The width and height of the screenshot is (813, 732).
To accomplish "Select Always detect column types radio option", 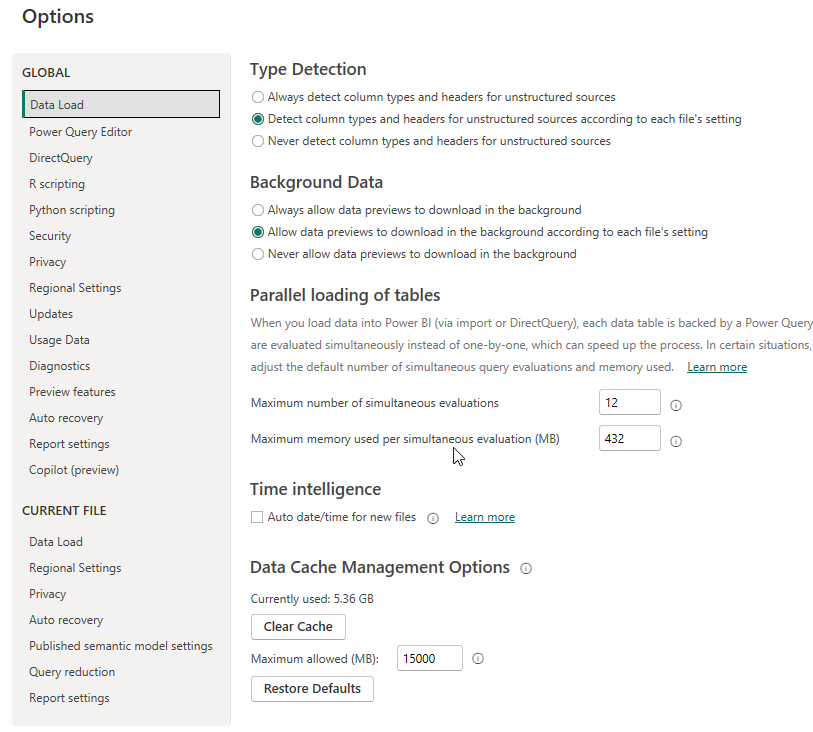I will (x=258, y=97).
